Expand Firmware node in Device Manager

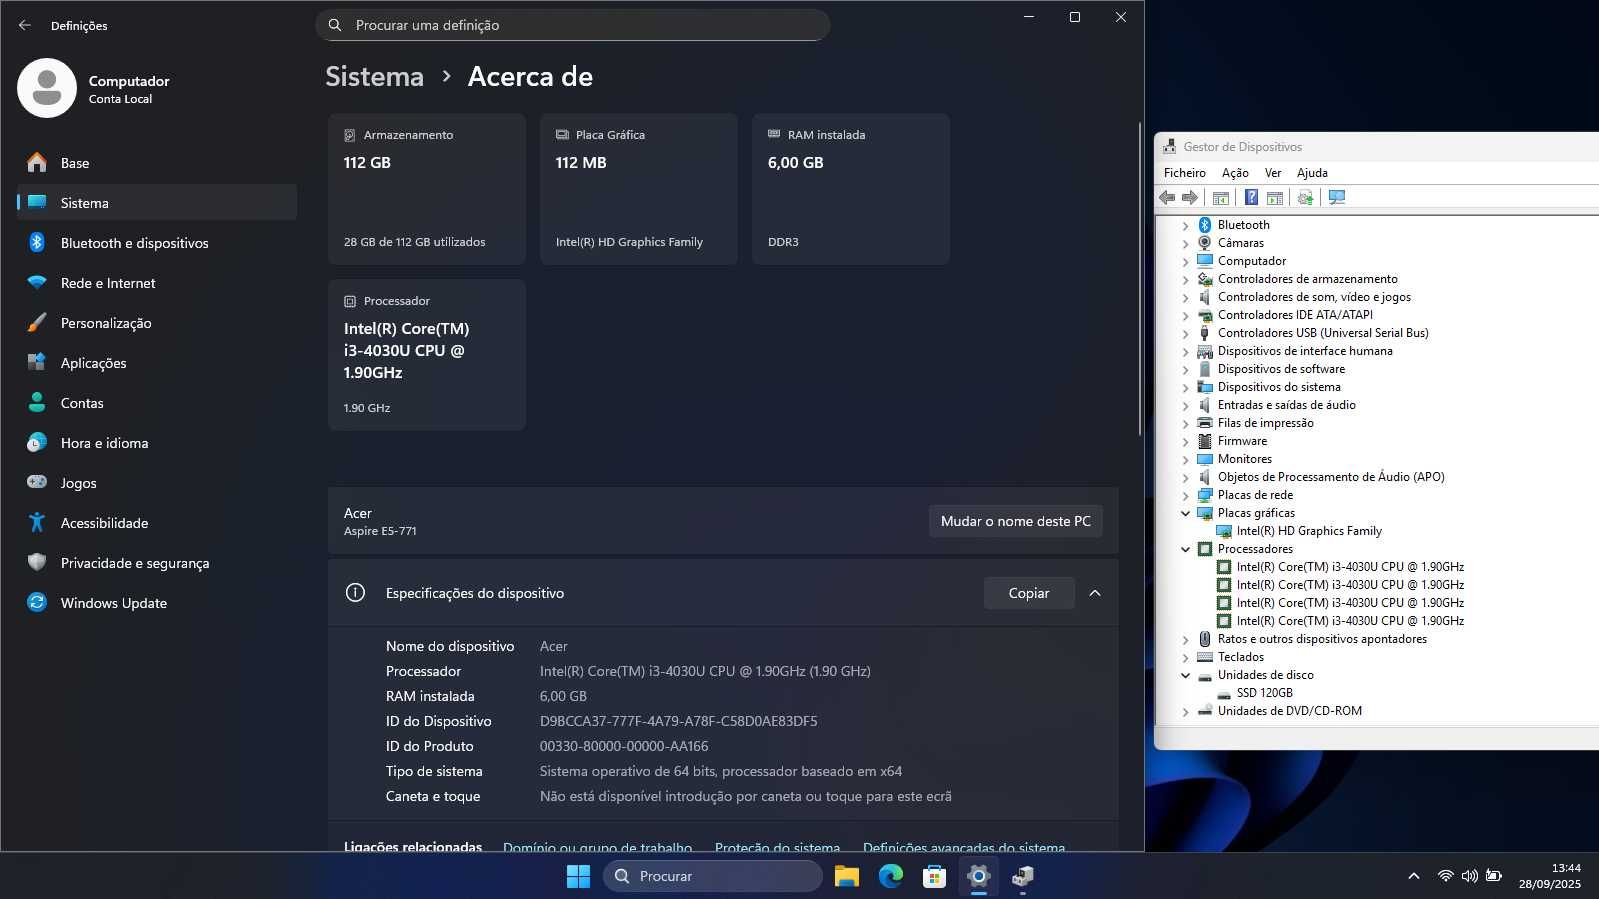[x=1185, y=442]
